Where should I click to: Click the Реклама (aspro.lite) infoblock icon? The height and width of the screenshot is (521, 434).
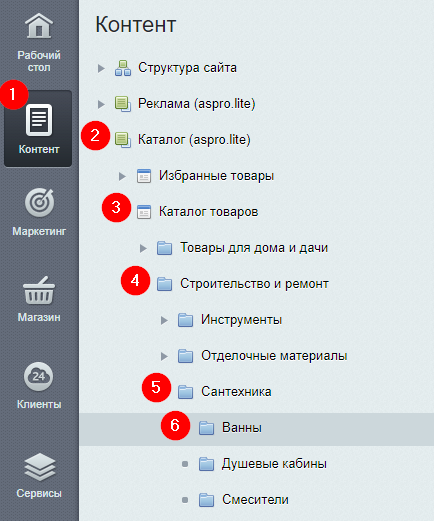point(123,104)
